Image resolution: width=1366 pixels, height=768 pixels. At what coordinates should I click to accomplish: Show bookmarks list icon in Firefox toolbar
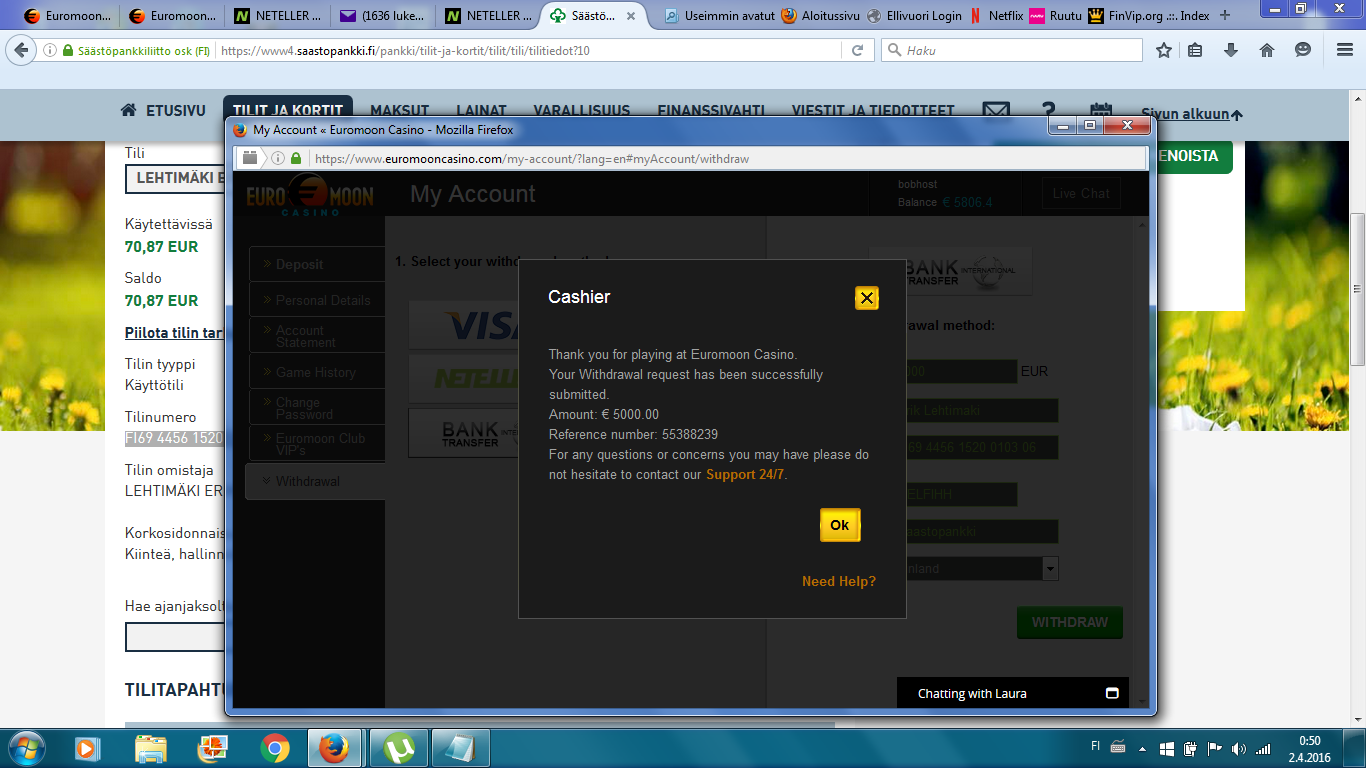(1196, 50)
